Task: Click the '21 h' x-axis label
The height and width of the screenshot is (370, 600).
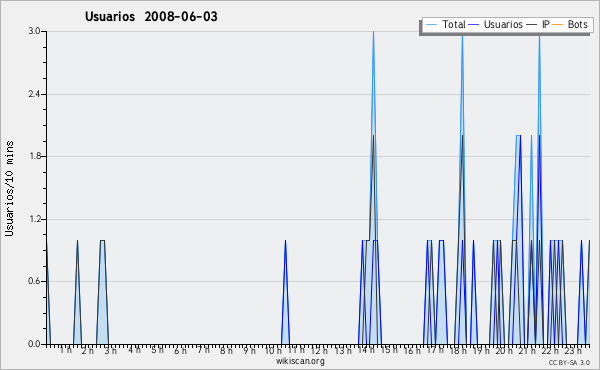Action: point(527,350)
